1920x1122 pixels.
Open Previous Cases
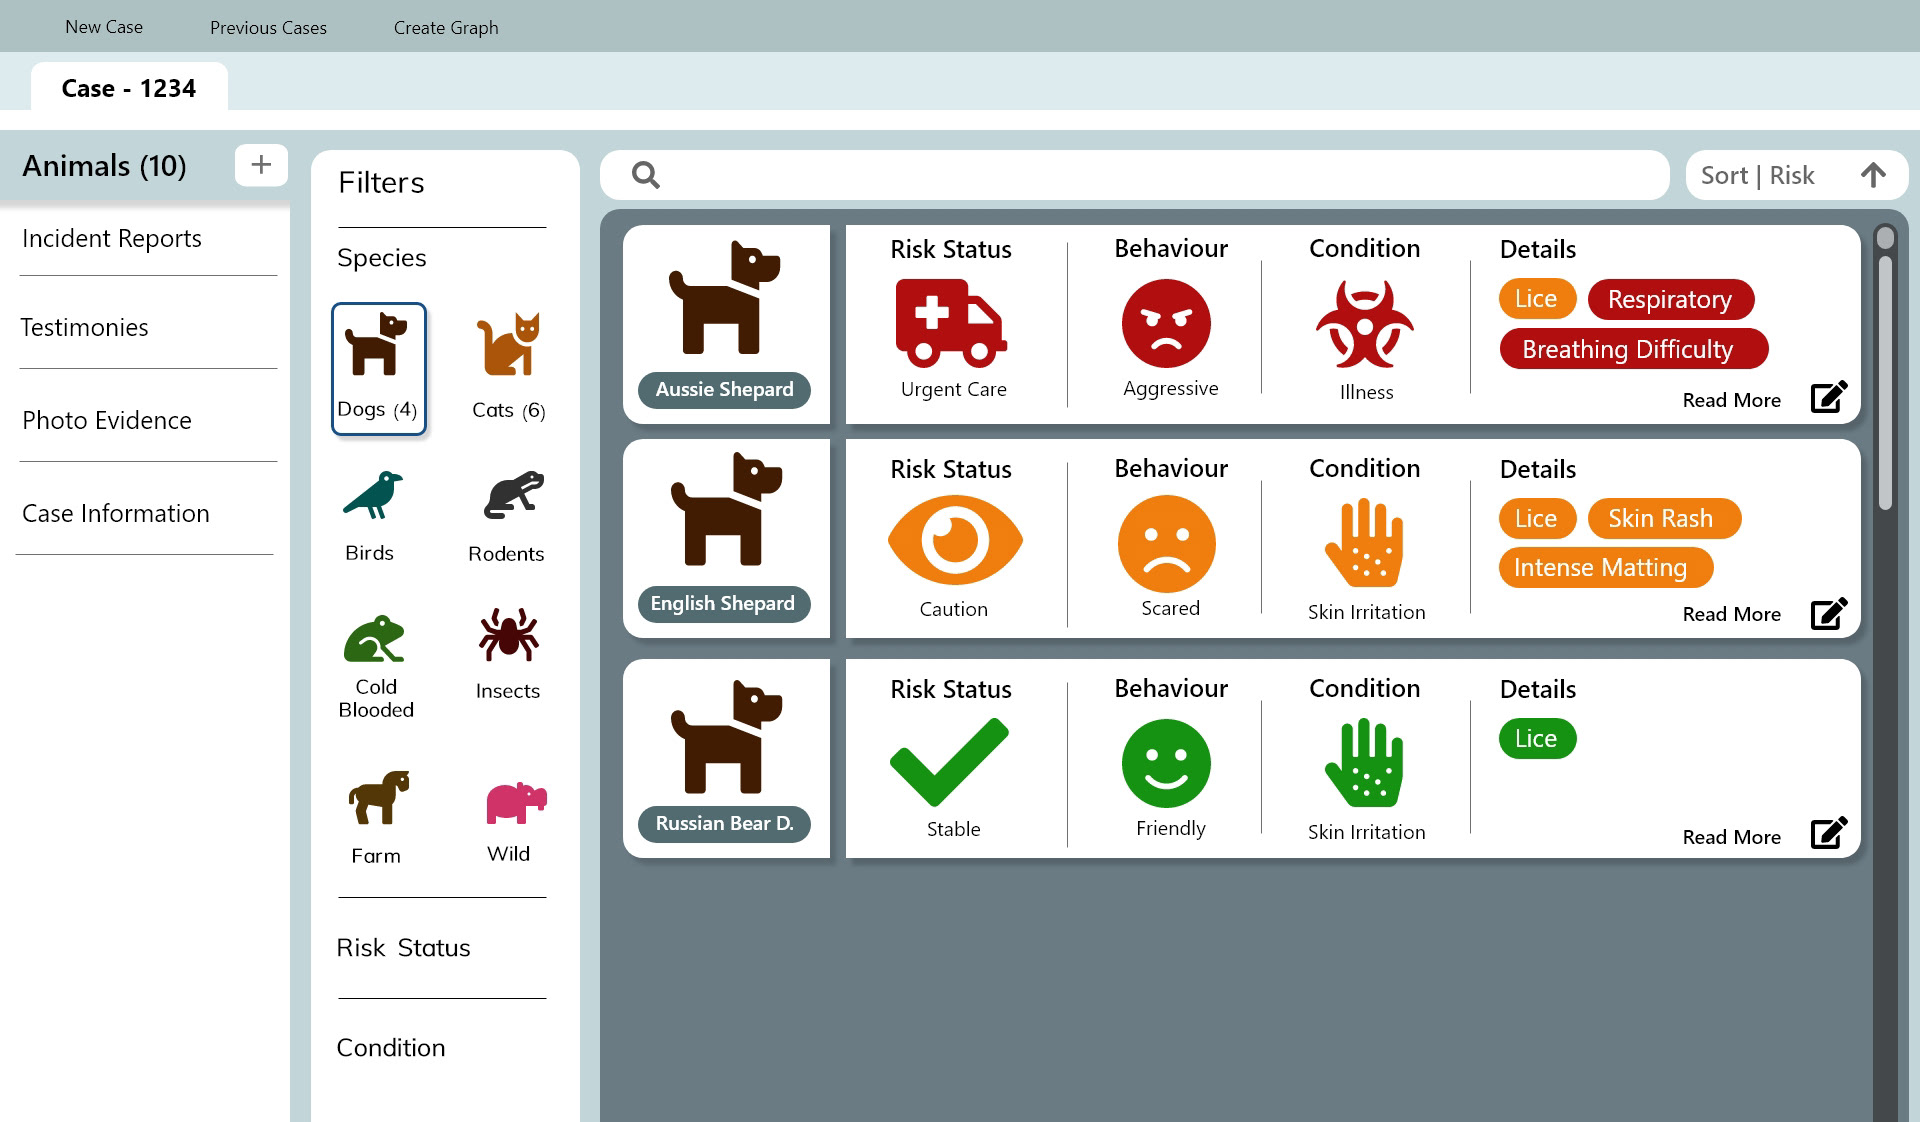268,28
